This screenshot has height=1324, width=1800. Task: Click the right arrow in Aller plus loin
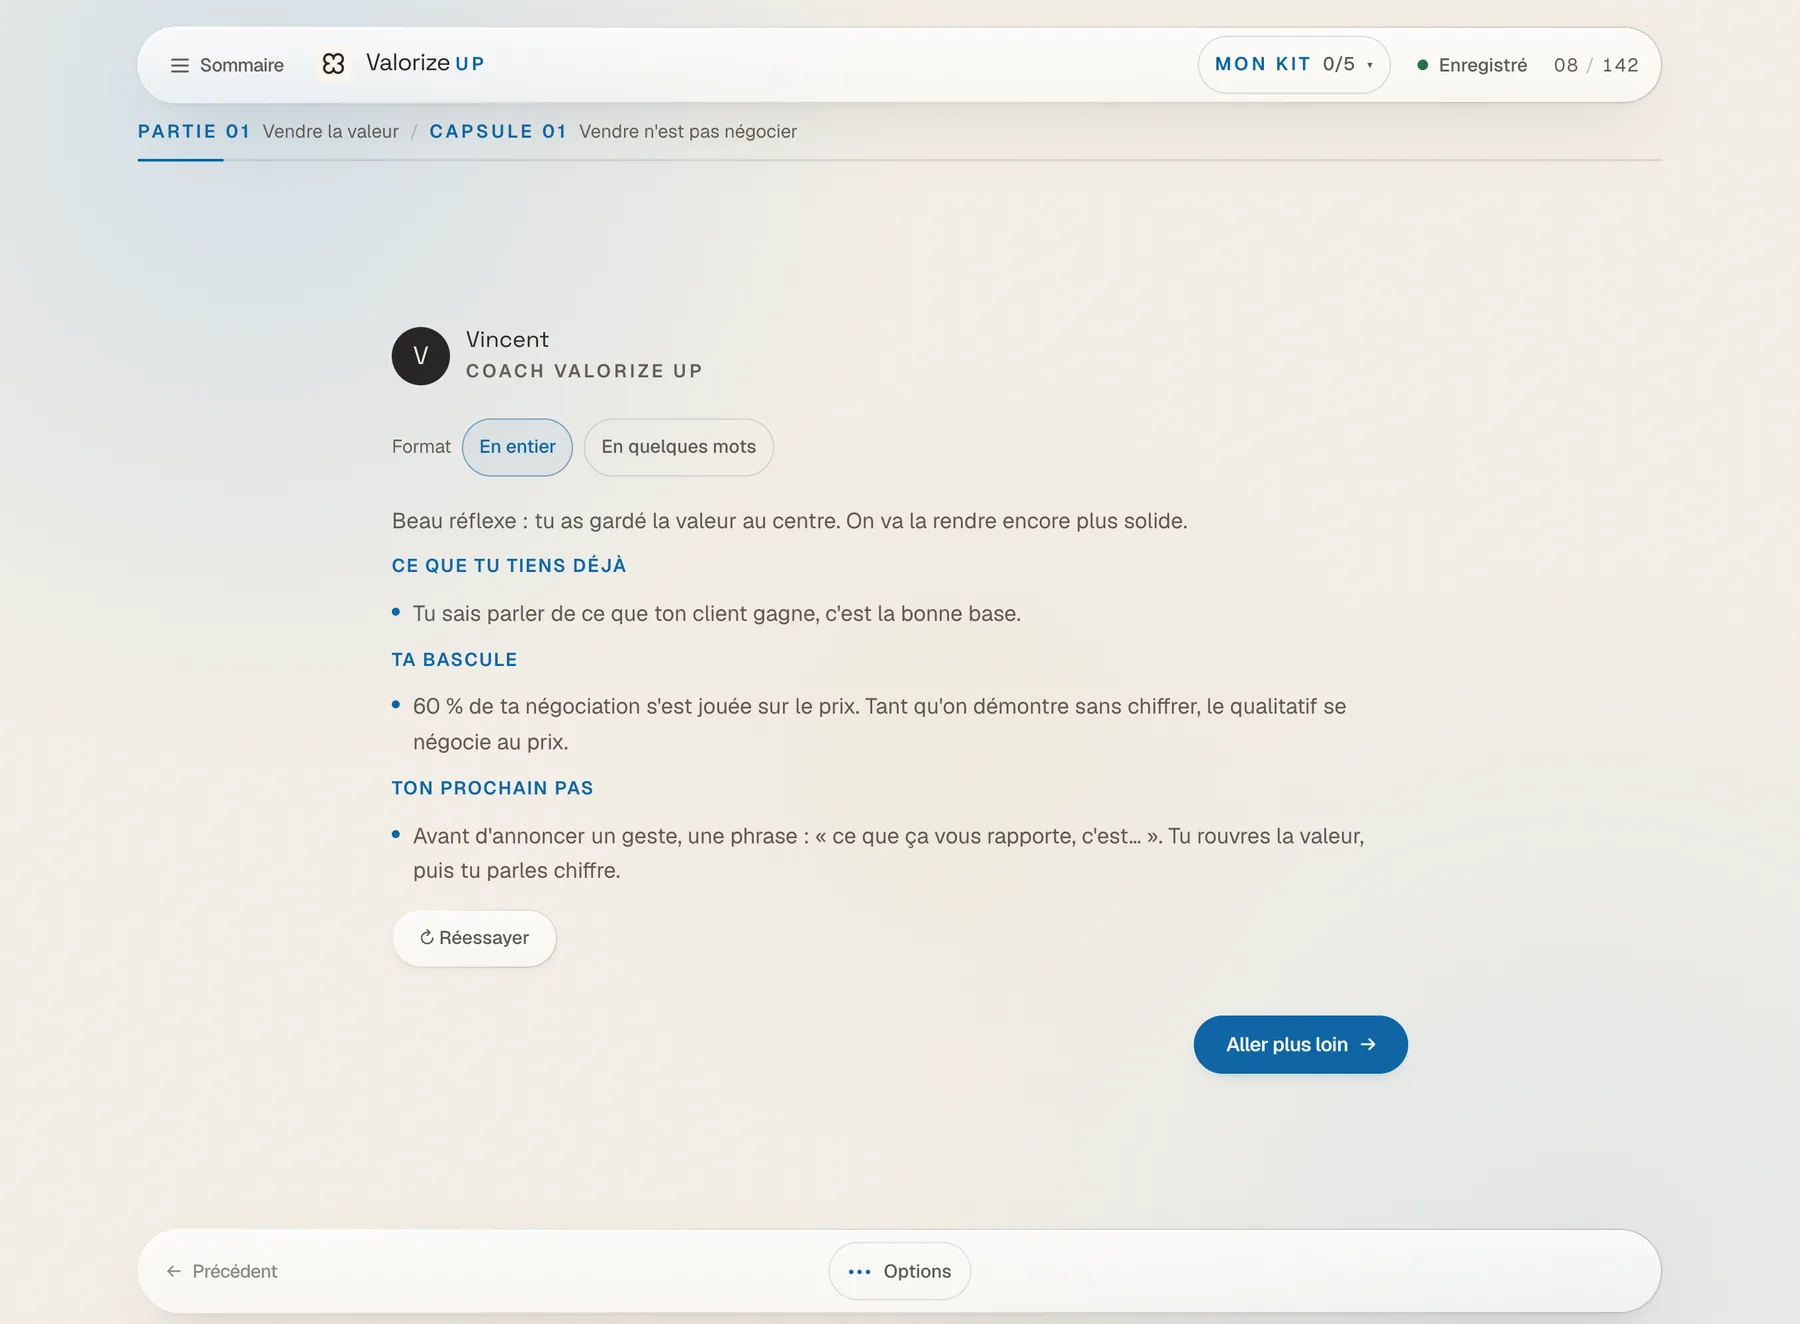[1368, 1044]
